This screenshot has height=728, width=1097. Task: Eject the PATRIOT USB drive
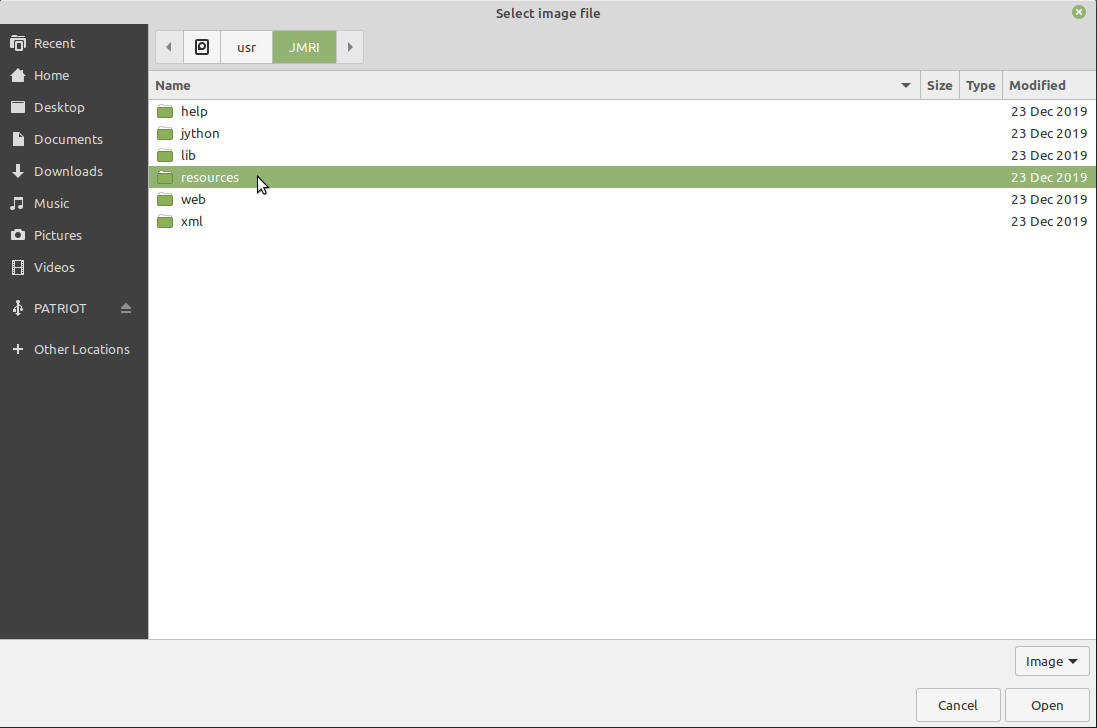[x=126, y=309]
